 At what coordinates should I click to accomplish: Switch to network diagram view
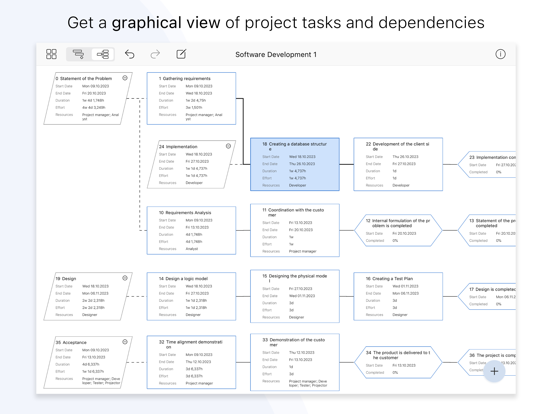tap(103, 54)
